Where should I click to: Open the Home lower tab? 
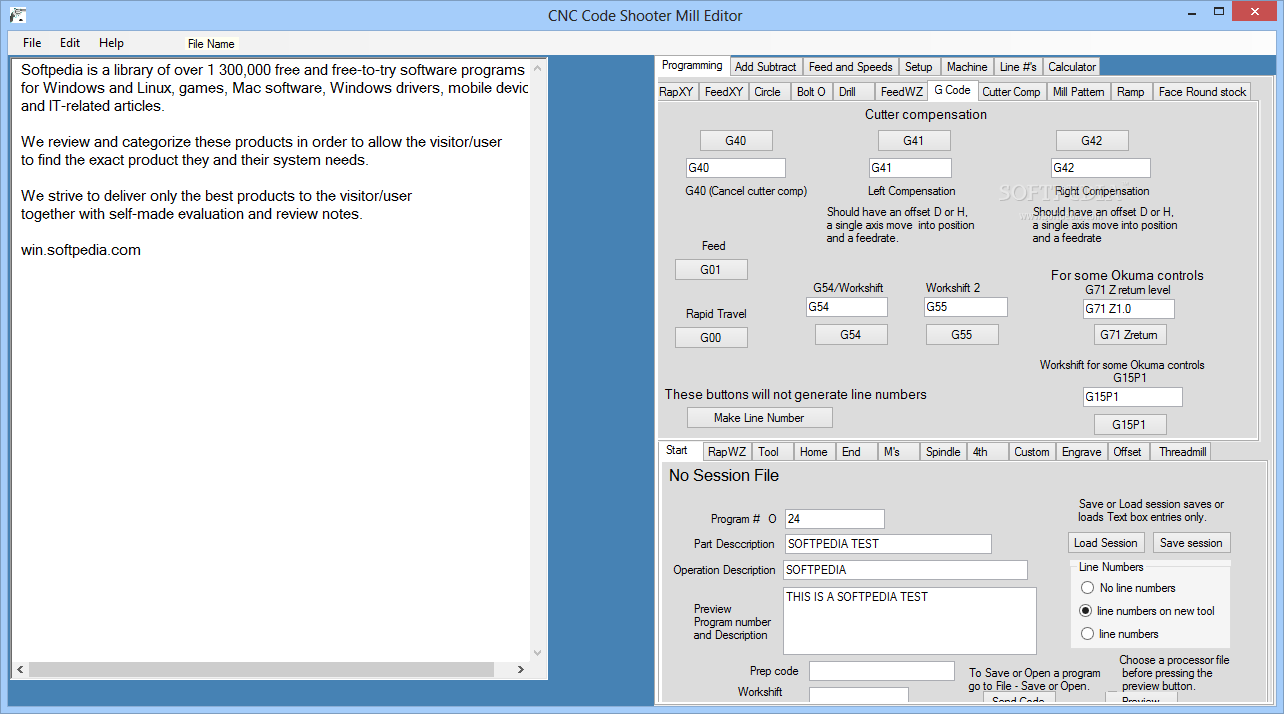[814, 452]
